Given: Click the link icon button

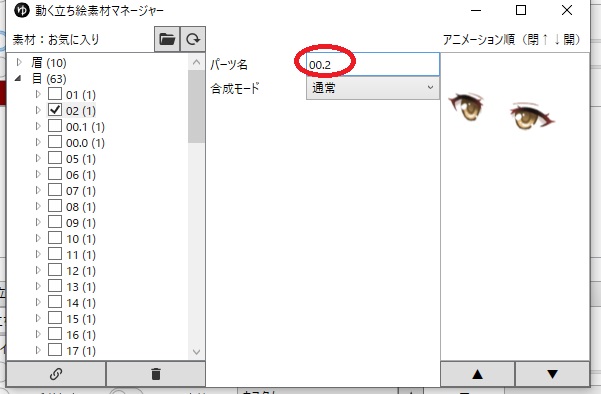Looking at the screenshot, I should 56,374.
